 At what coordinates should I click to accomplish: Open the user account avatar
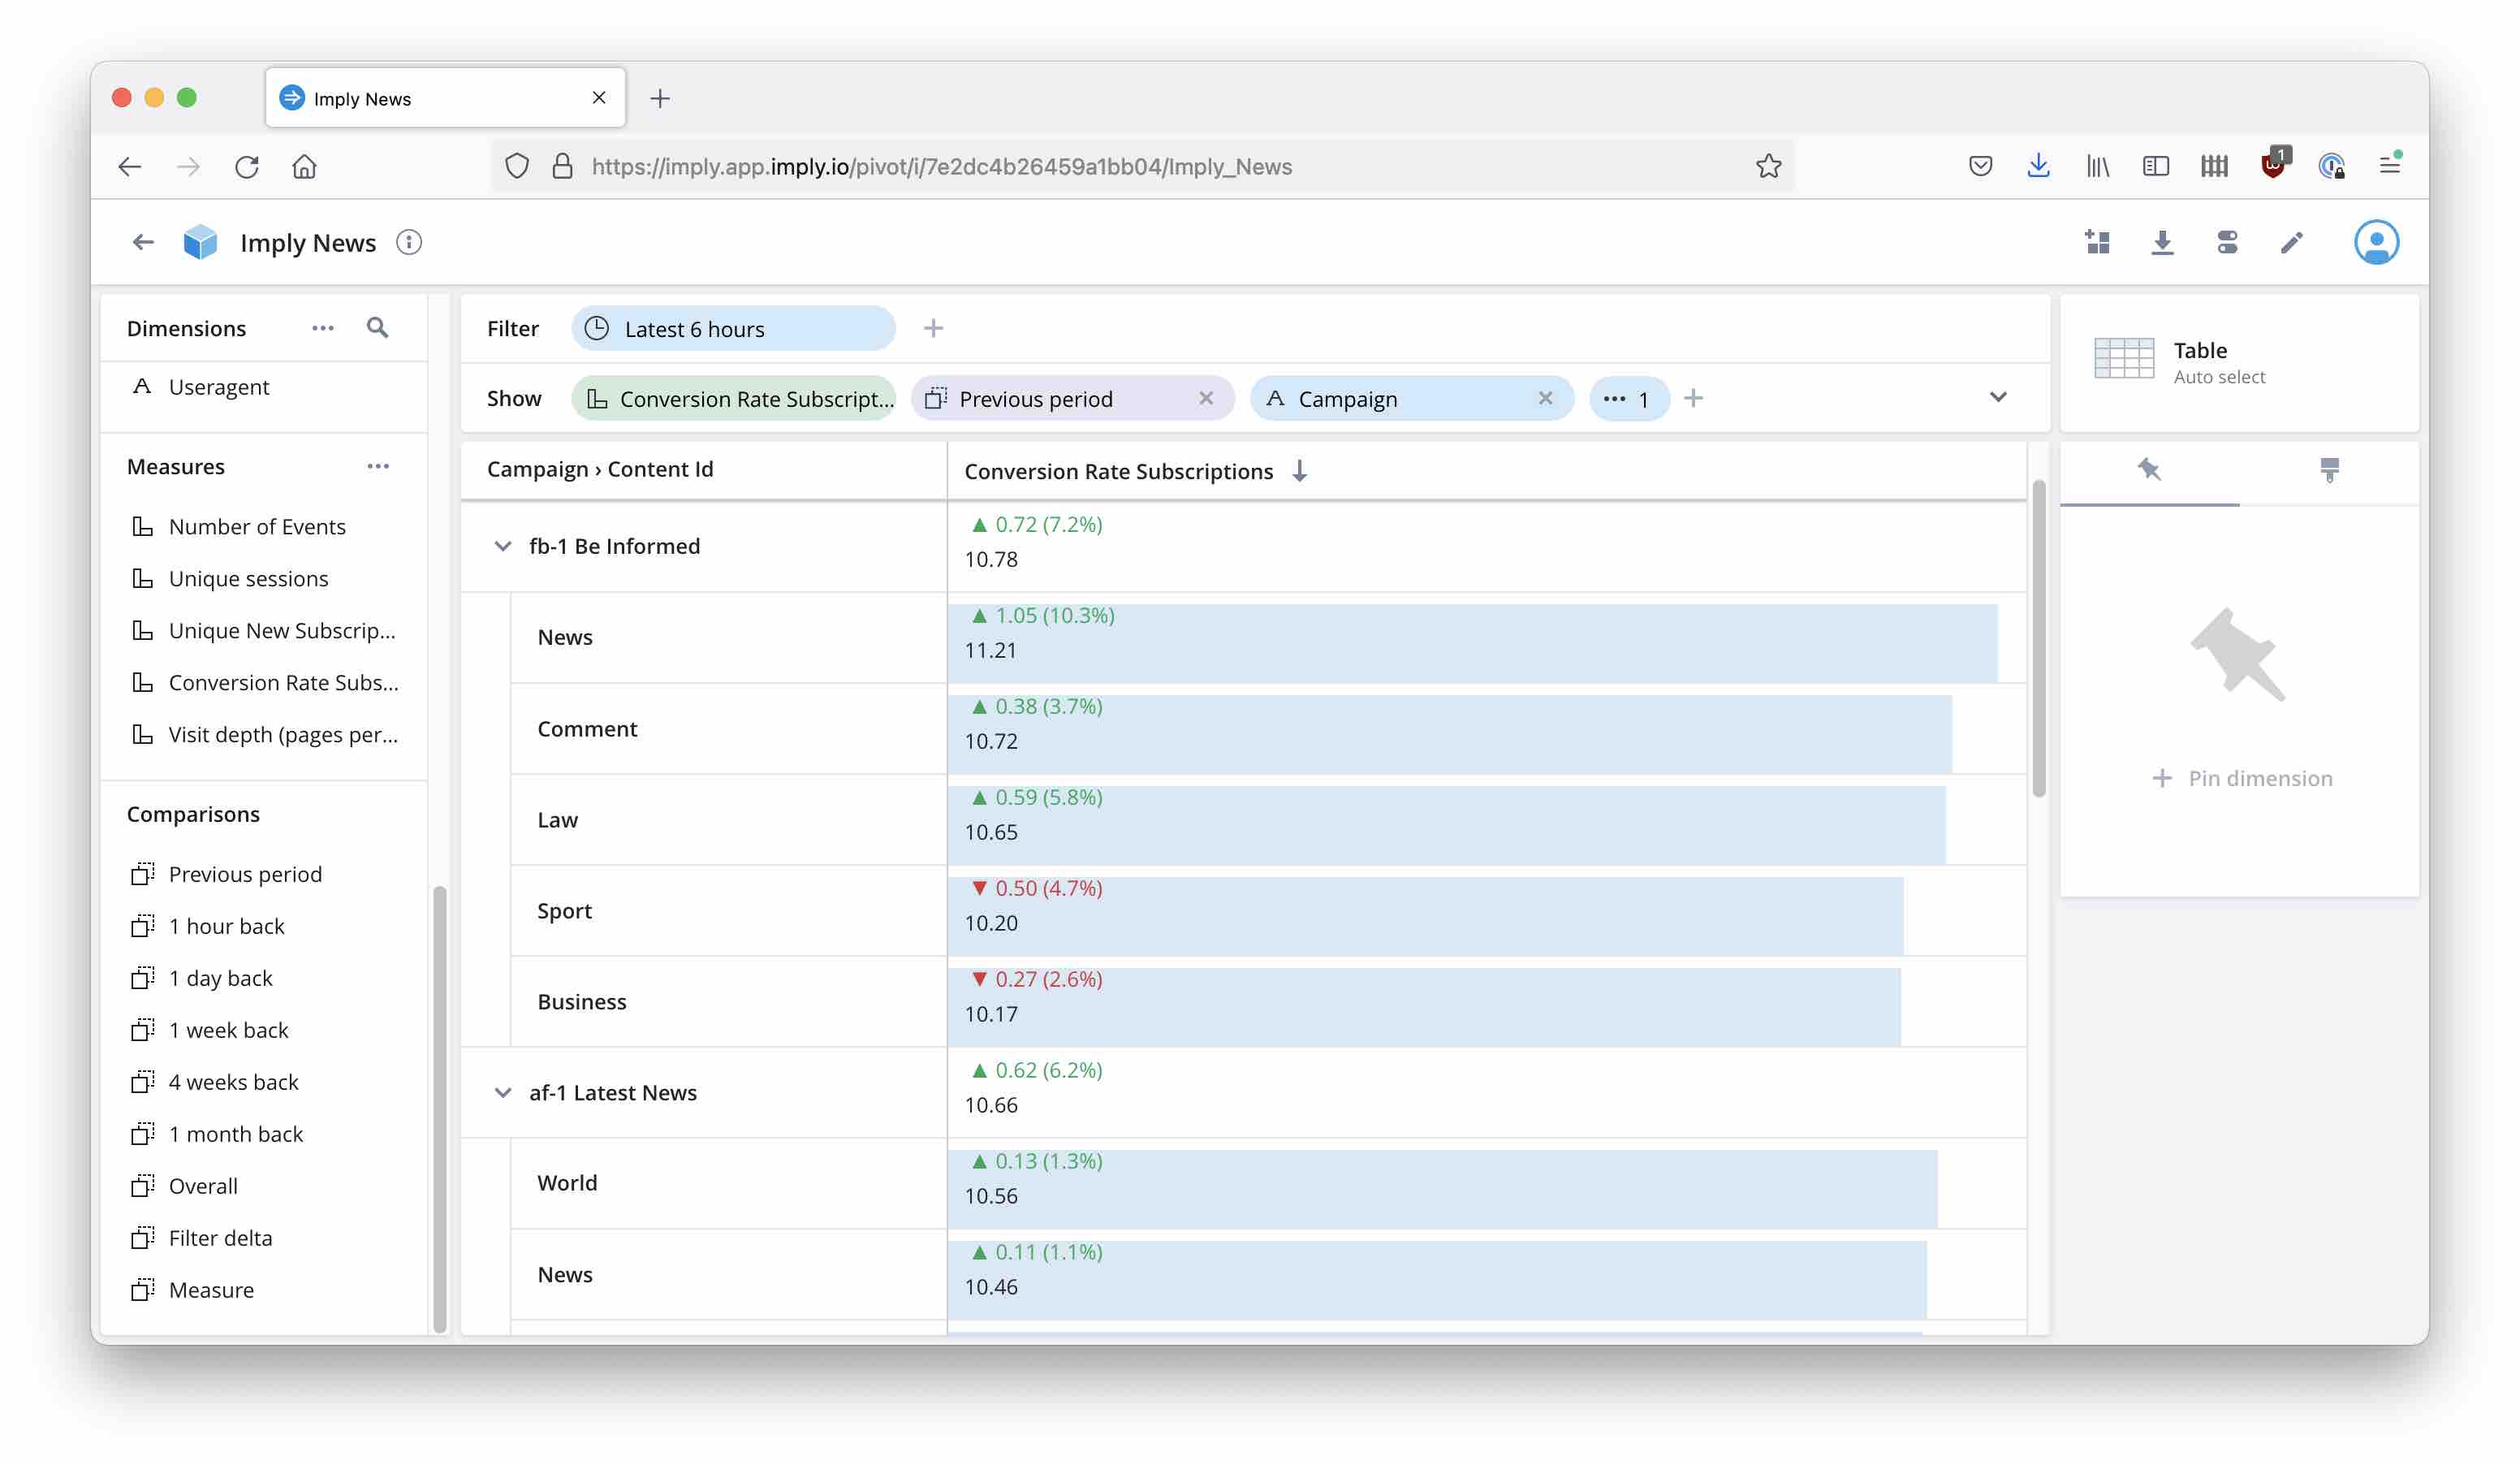click(x=2376, y=242)
